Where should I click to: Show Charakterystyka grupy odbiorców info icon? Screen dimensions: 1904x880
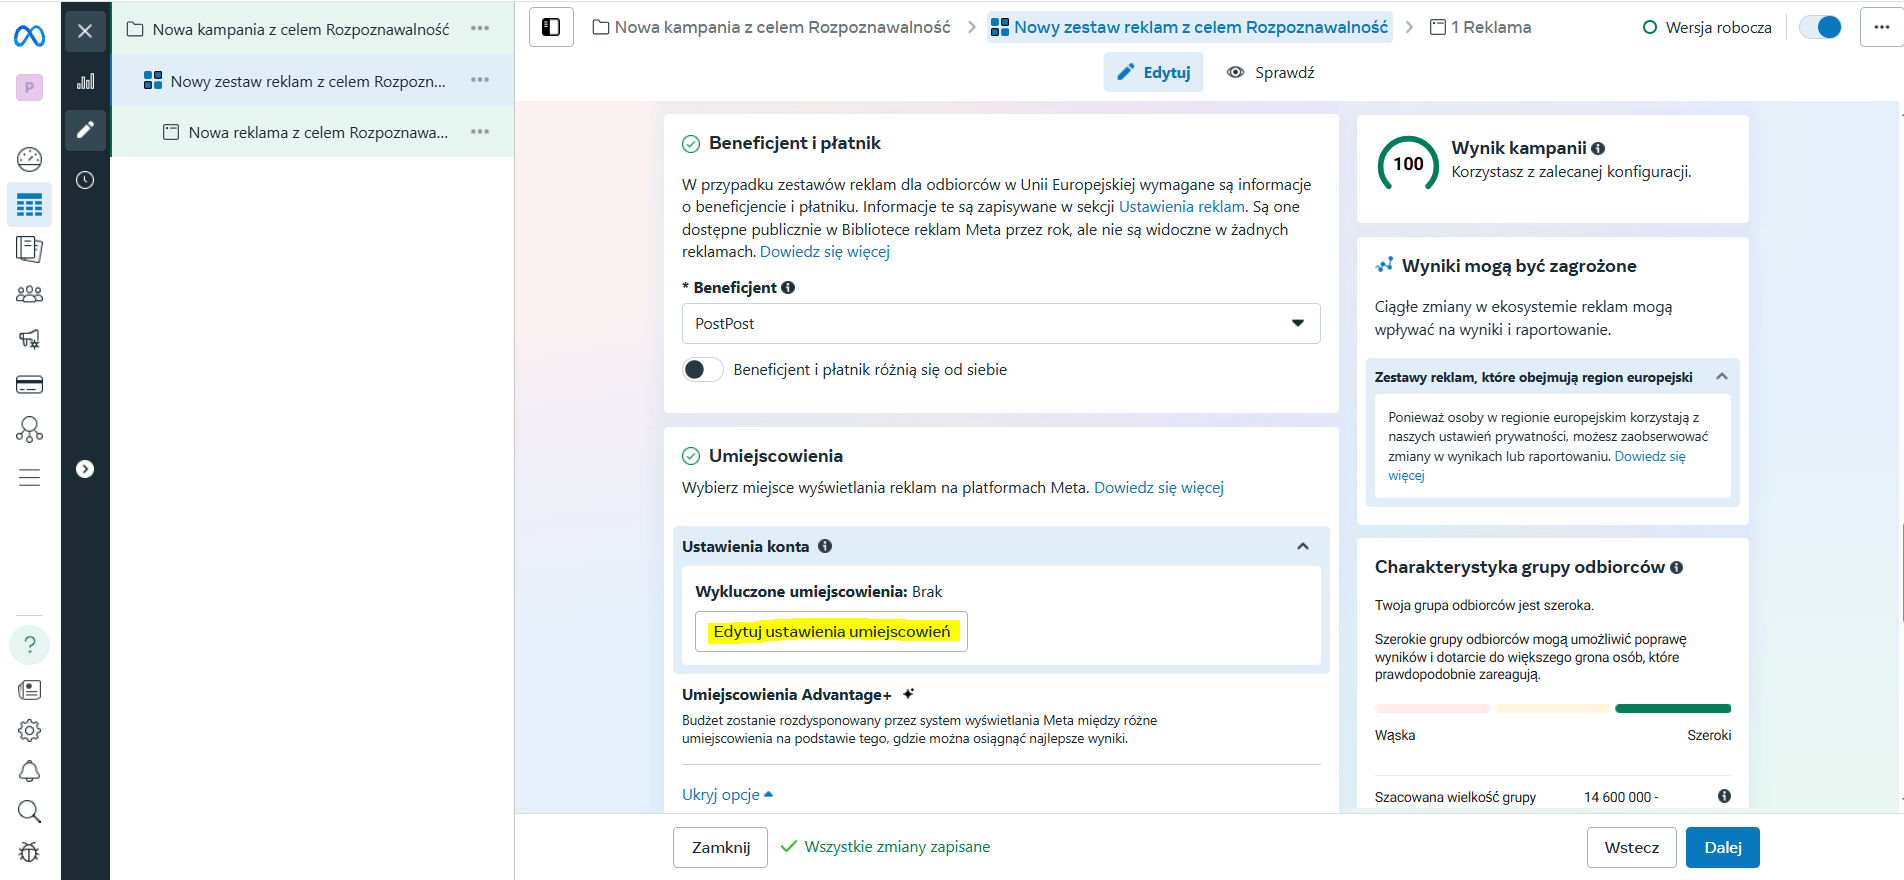1677,567
